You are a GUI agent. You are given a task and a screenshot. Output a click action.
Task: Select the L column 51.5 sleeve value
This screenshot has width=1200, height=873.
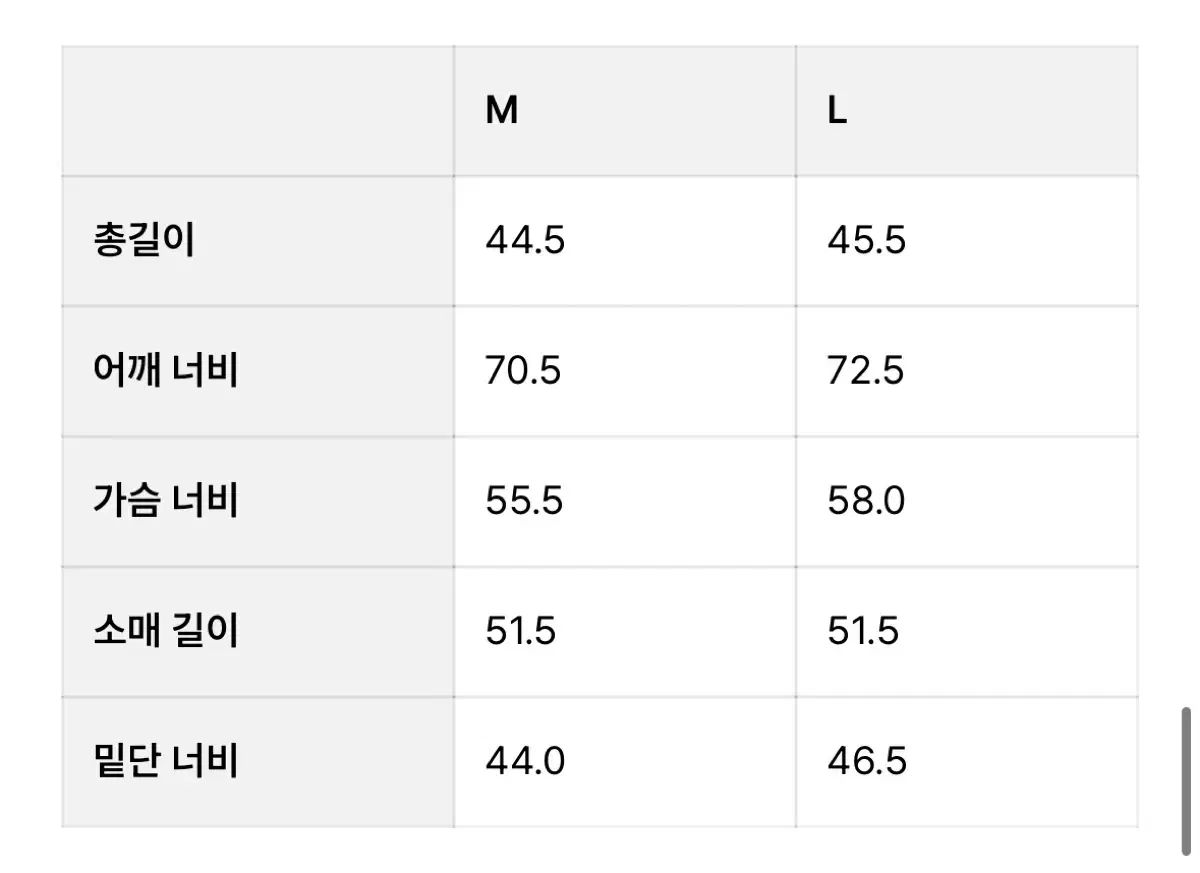(862, 631)
